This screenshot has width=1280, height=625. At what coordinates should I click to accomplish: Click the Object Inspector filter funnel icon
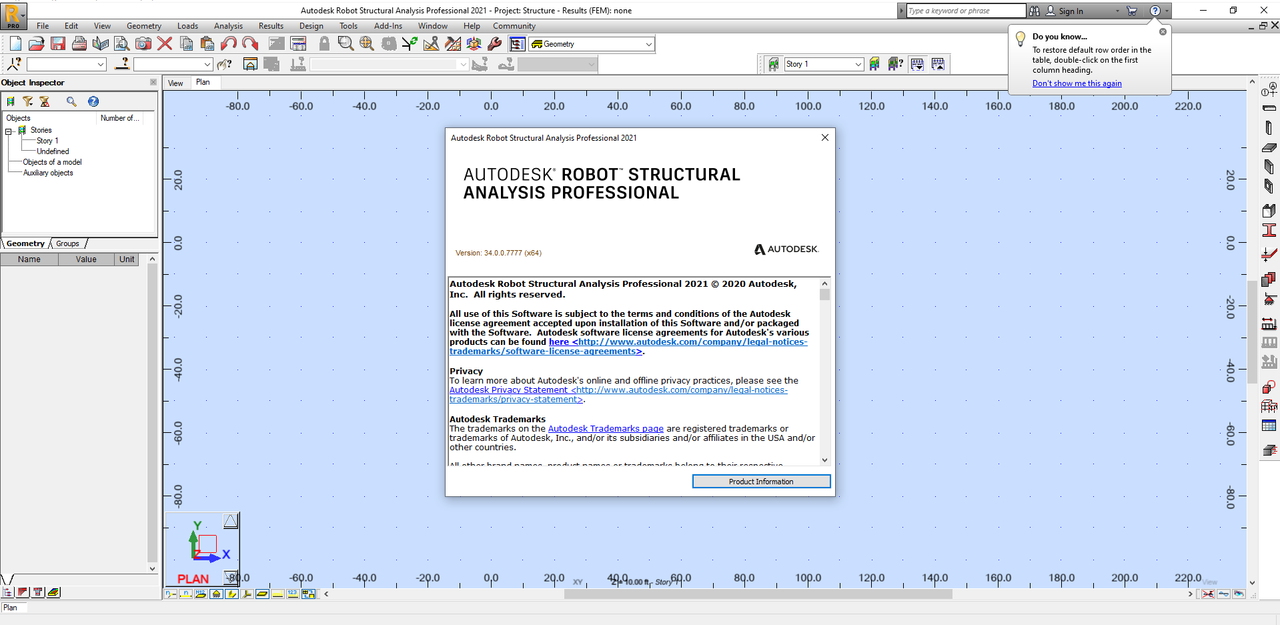pyautogui.click(x=28, y=101)
